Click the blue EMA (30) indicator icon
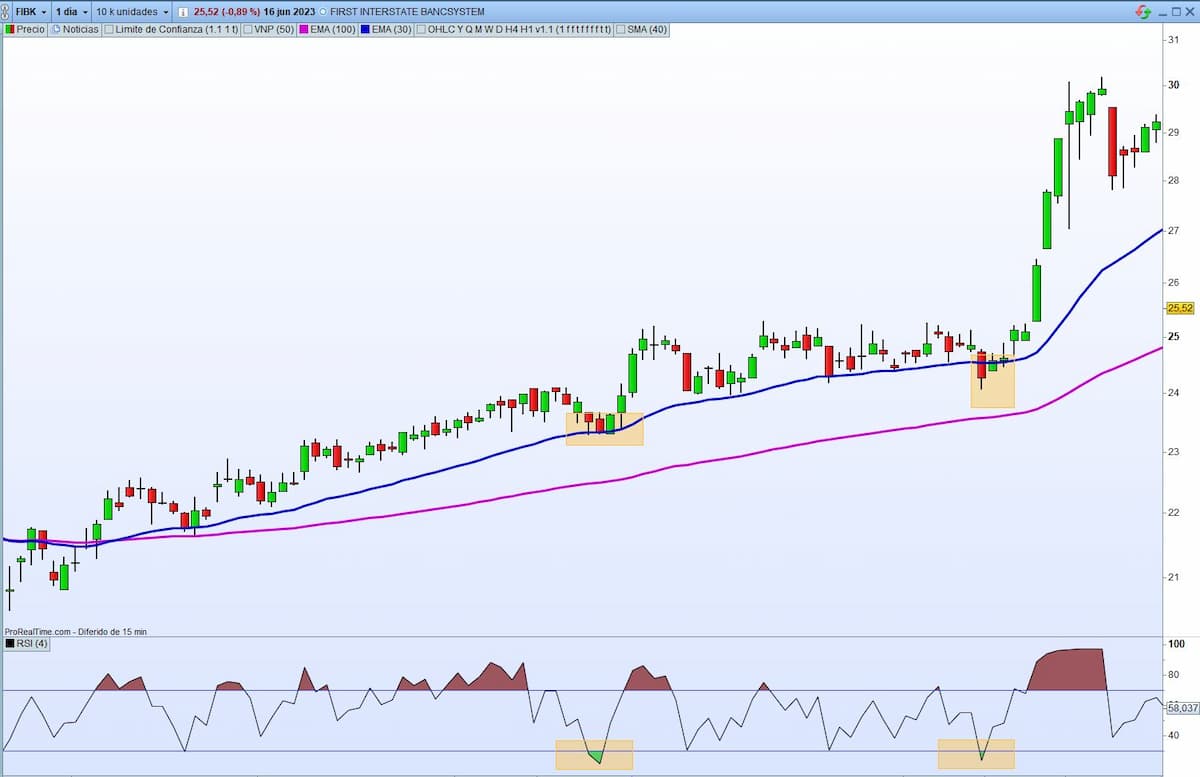 [366, 29]
